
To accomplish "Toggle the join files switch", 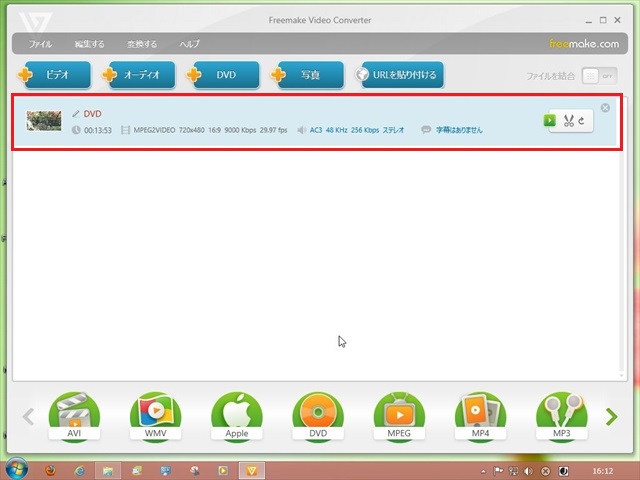I will click(597, 75).
